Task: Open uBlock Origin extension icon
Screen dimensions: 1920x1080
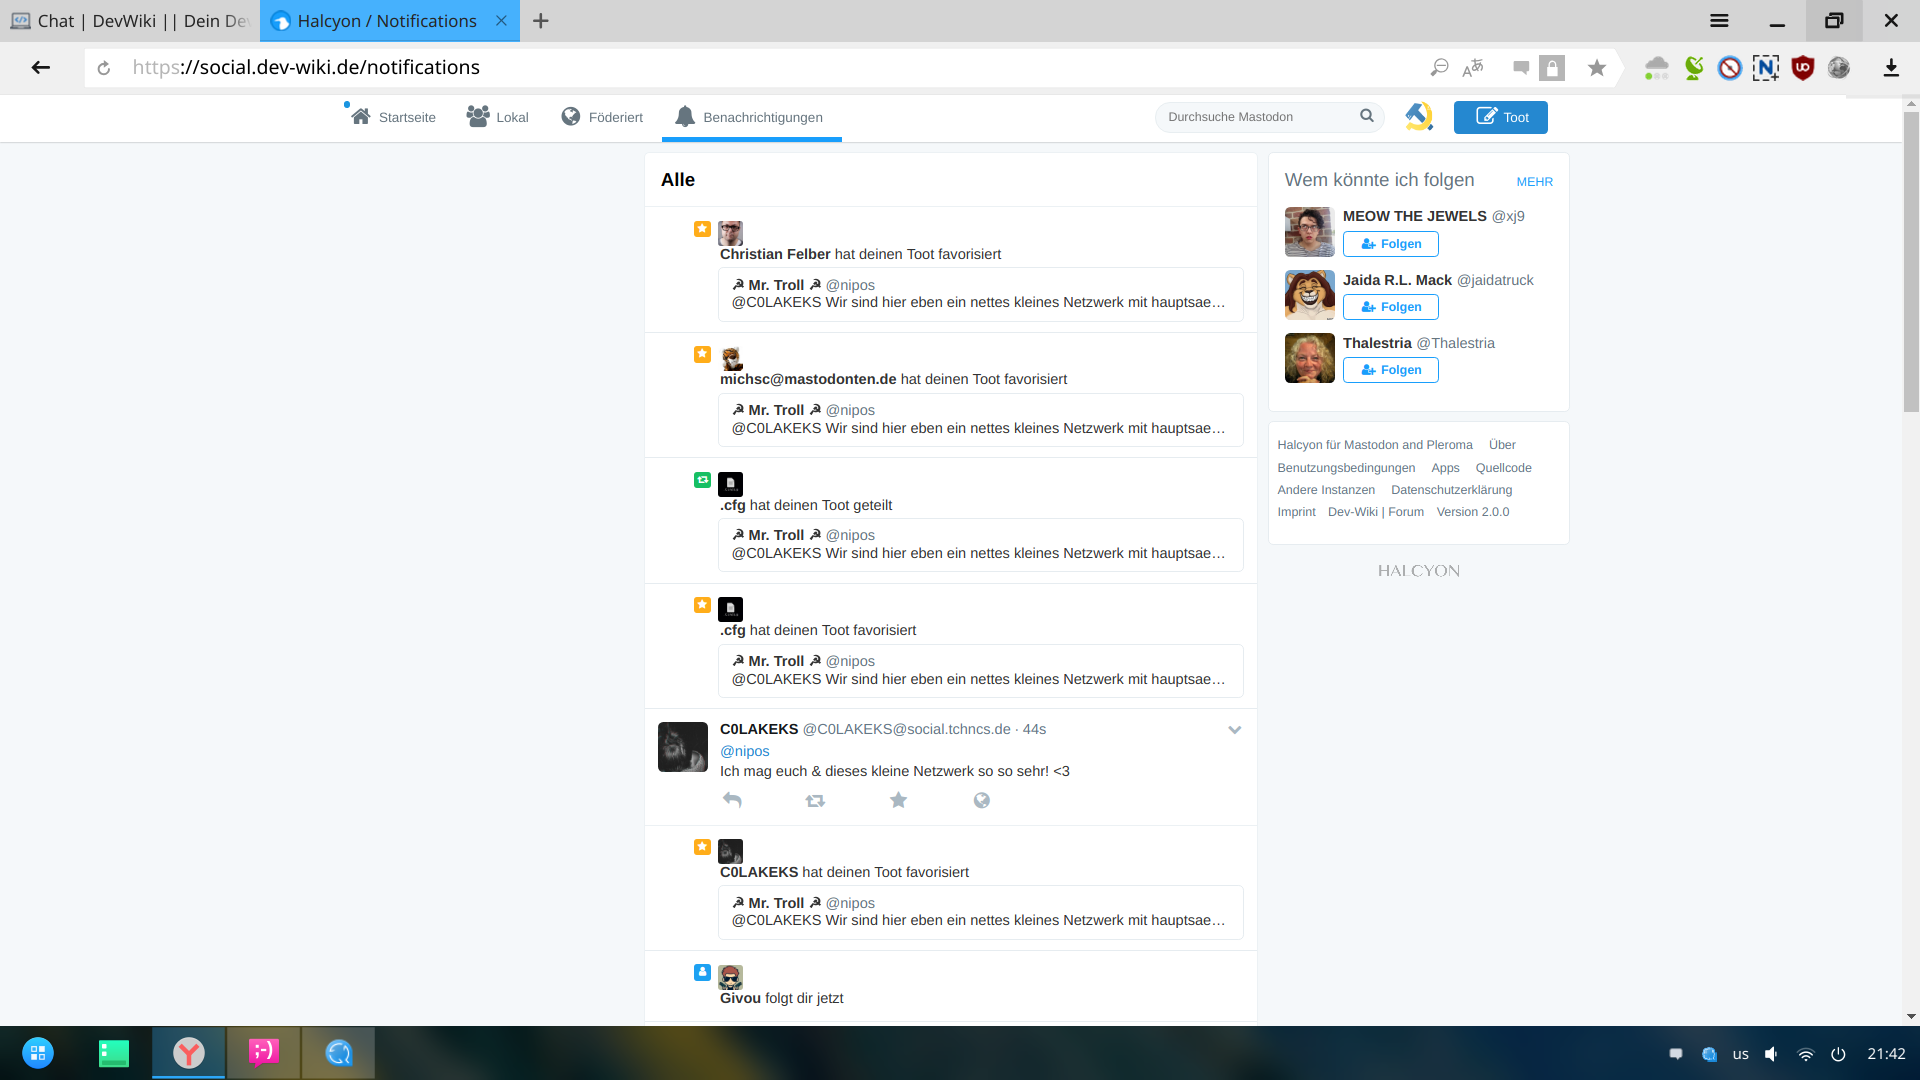Action: coord(1802,68)
